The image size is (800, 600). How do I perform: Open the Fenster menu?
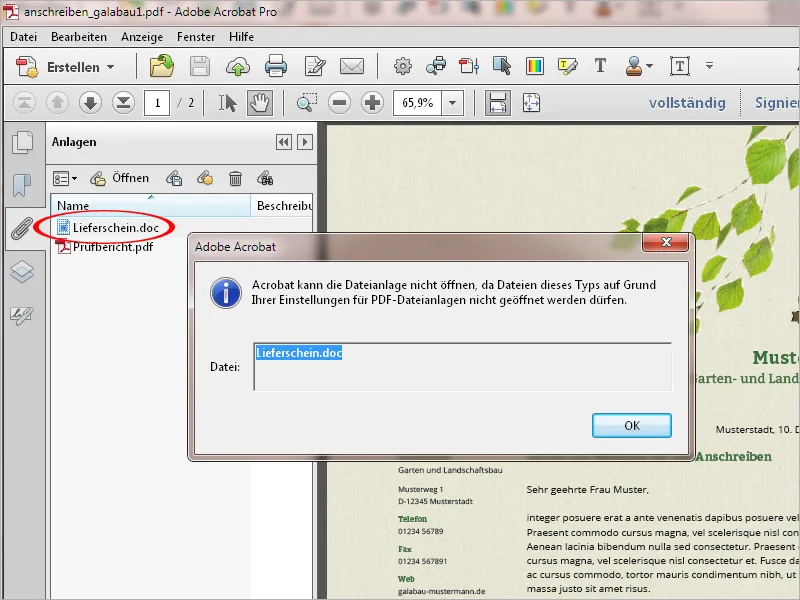[x=196, y=37]
